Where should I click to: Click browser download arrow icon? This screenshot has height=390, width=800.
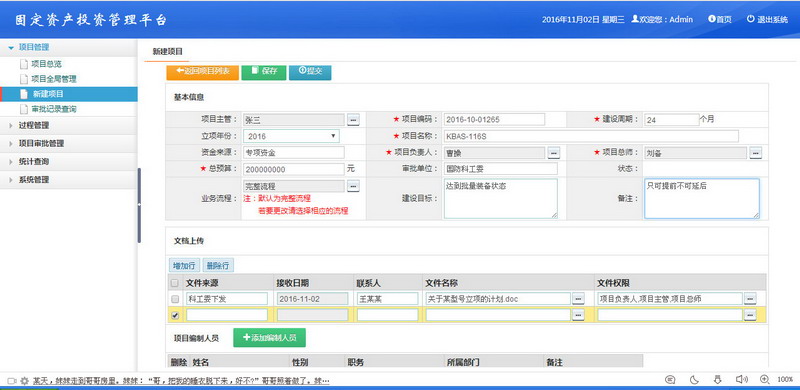click(x=718, y=379)
